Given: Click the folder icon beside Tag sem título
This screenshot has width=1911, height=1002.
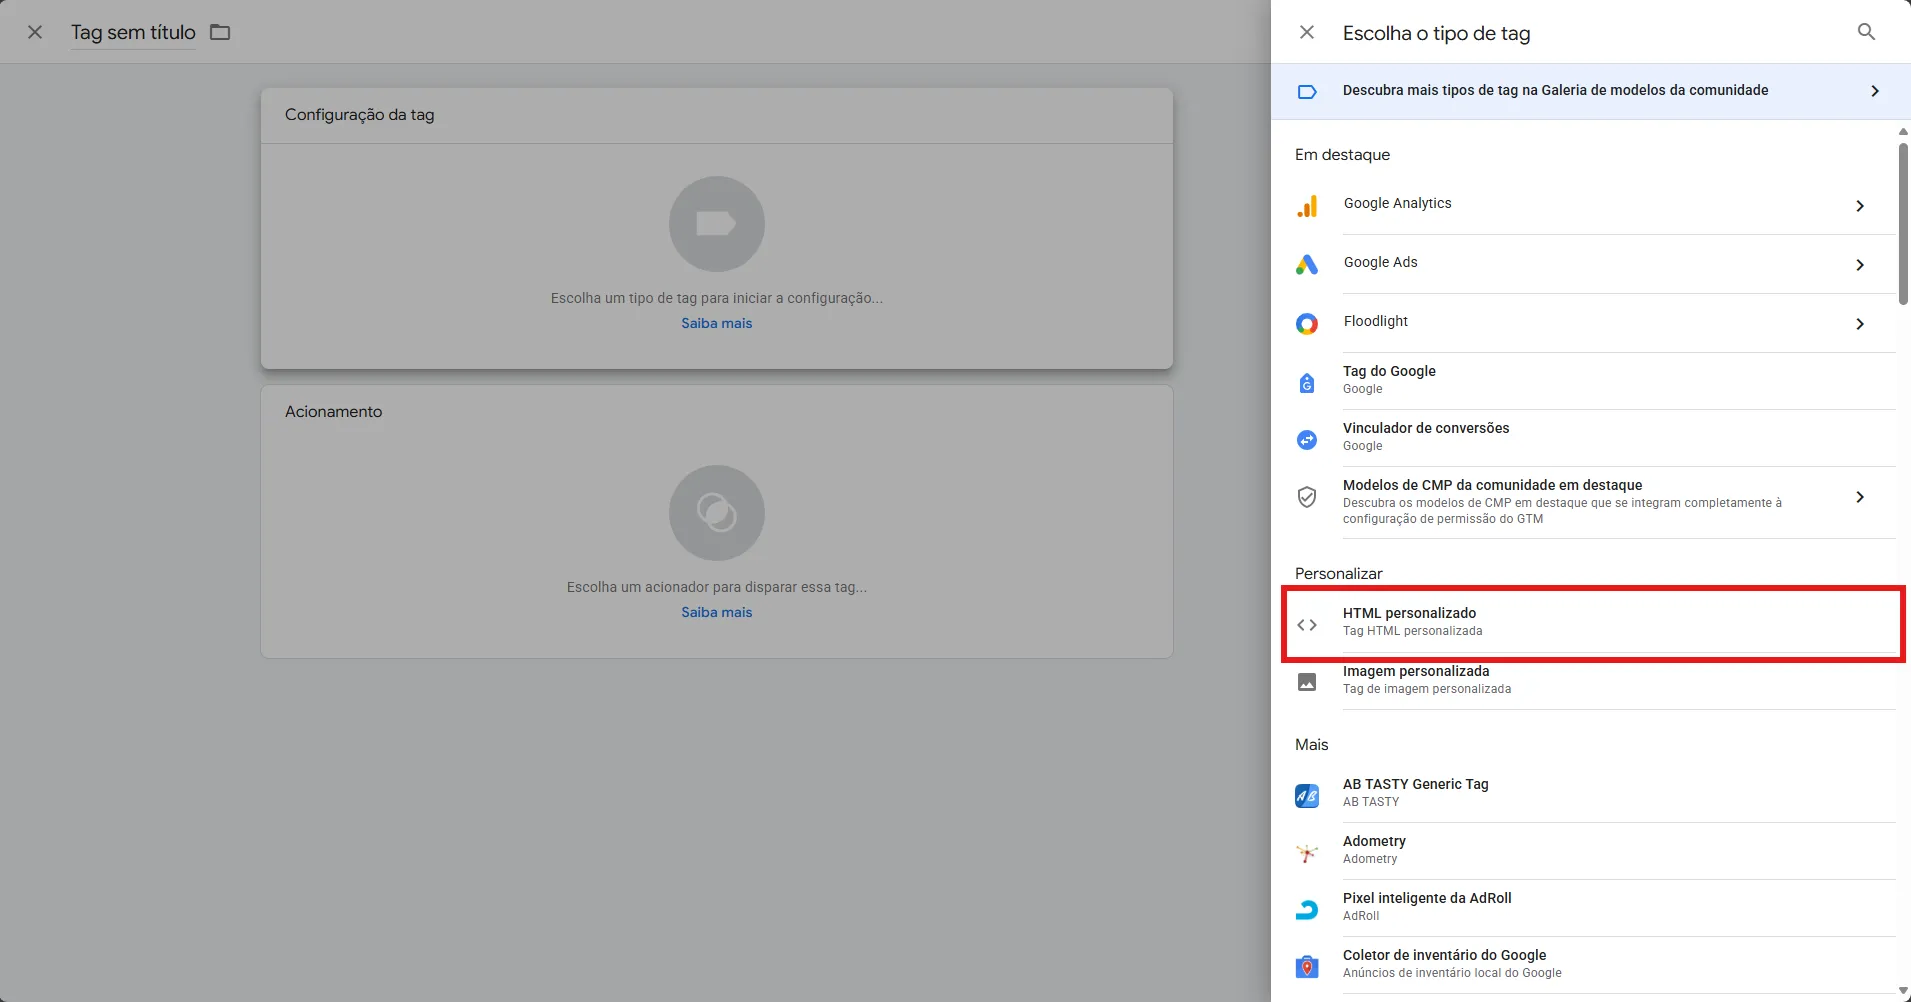Looking at the screenshot, I should (220, 32).
